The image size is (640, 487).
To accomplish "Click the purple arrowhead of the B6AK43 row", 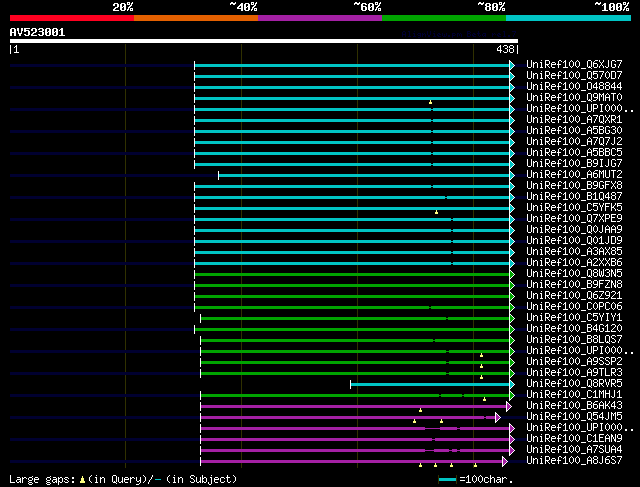I will click(x=509, y=407).
